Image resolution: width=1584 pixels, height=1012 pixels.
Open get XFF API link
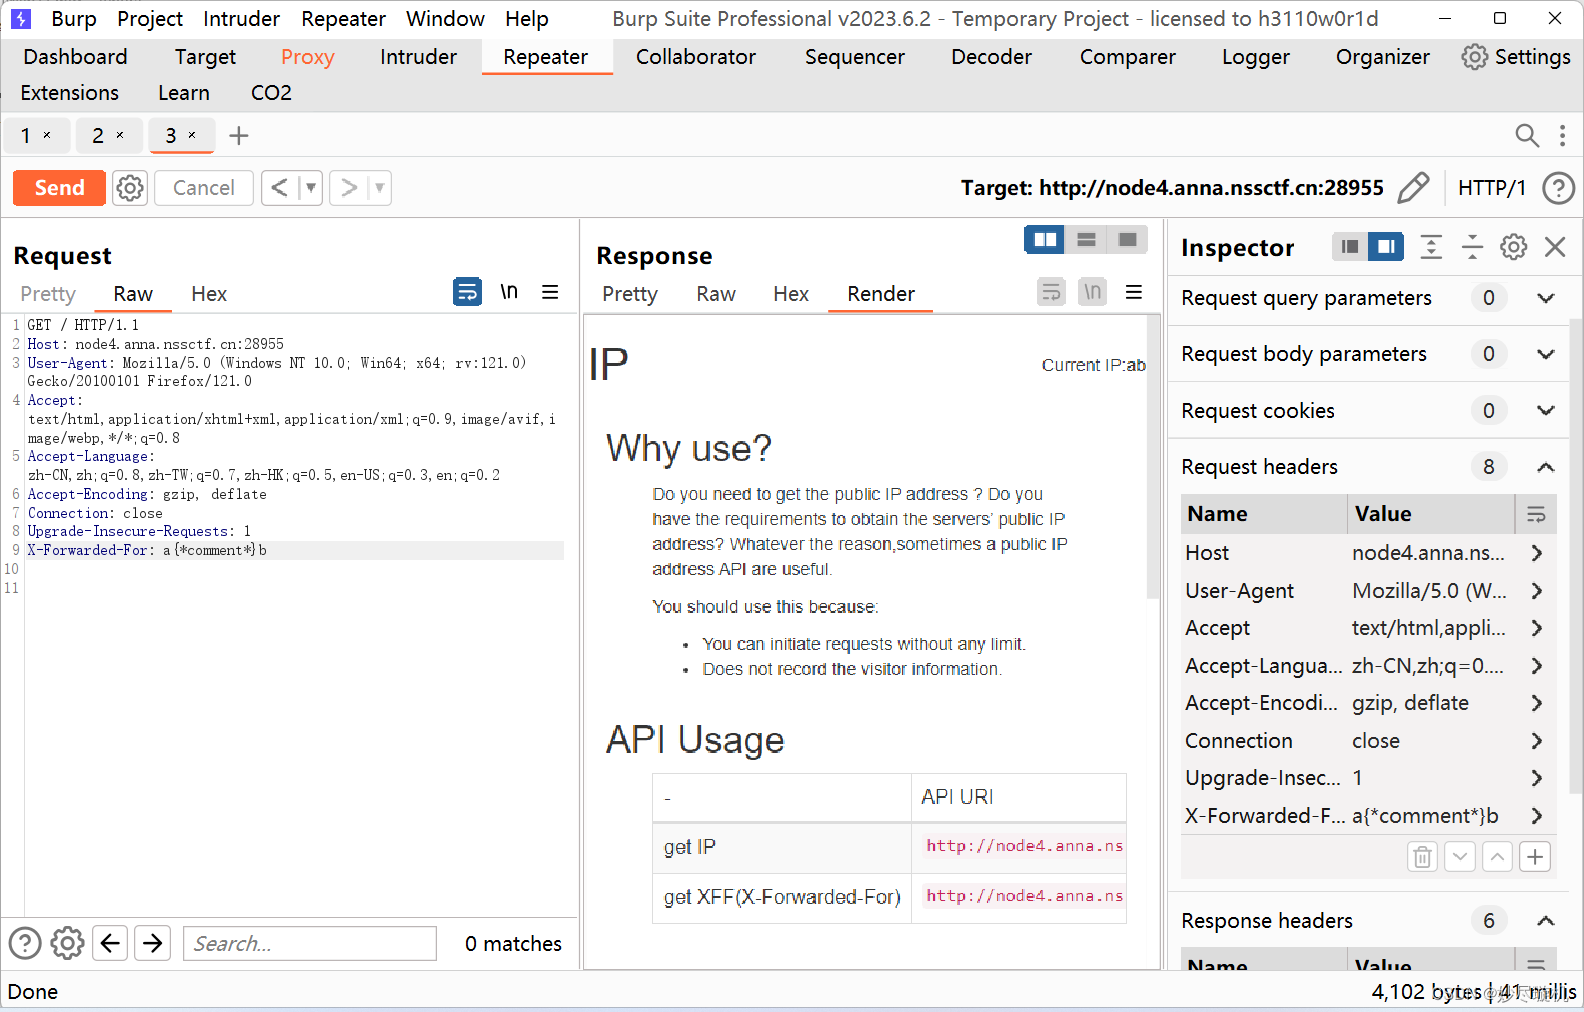click(1024, 896)
